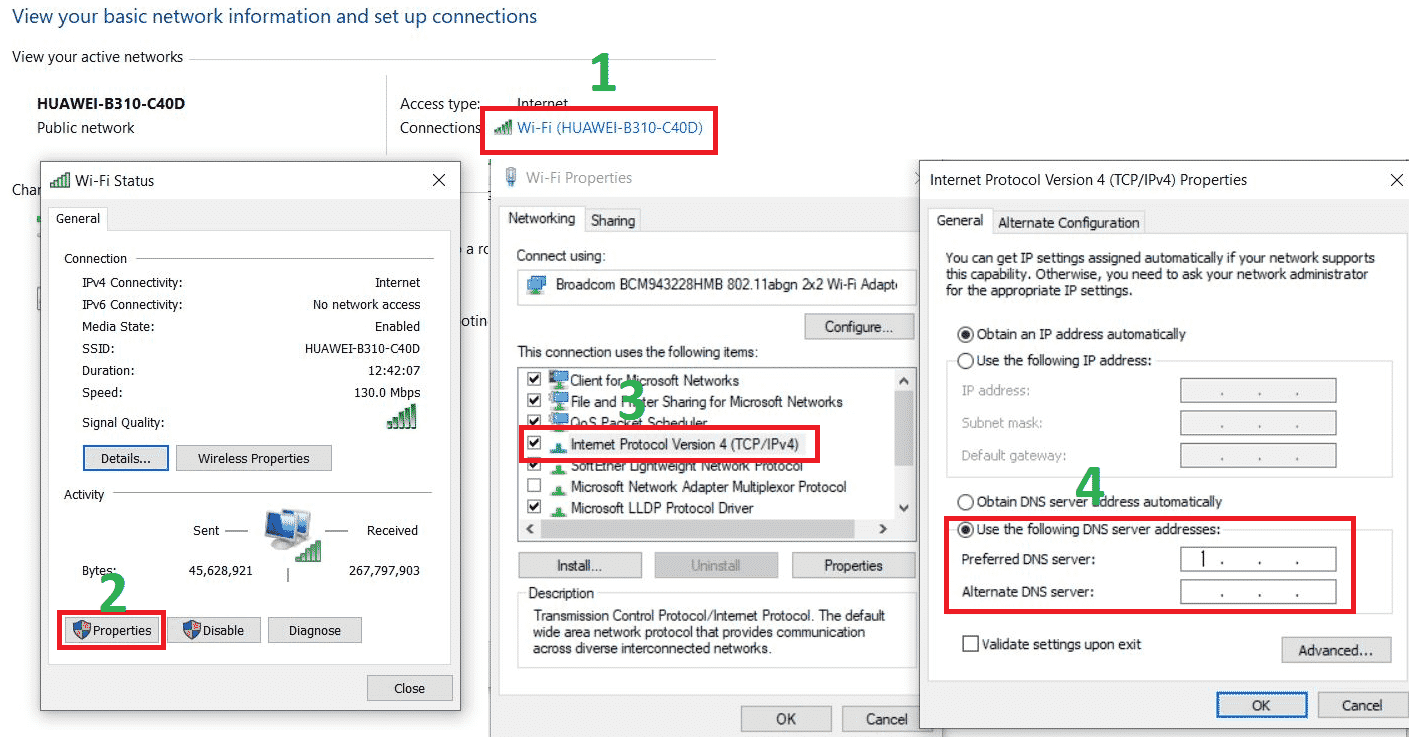Toggle SoftEther Lightweight Network Protocol checkbox
The width and height of the screenshot is (1409, 737).
coord(534,466)
